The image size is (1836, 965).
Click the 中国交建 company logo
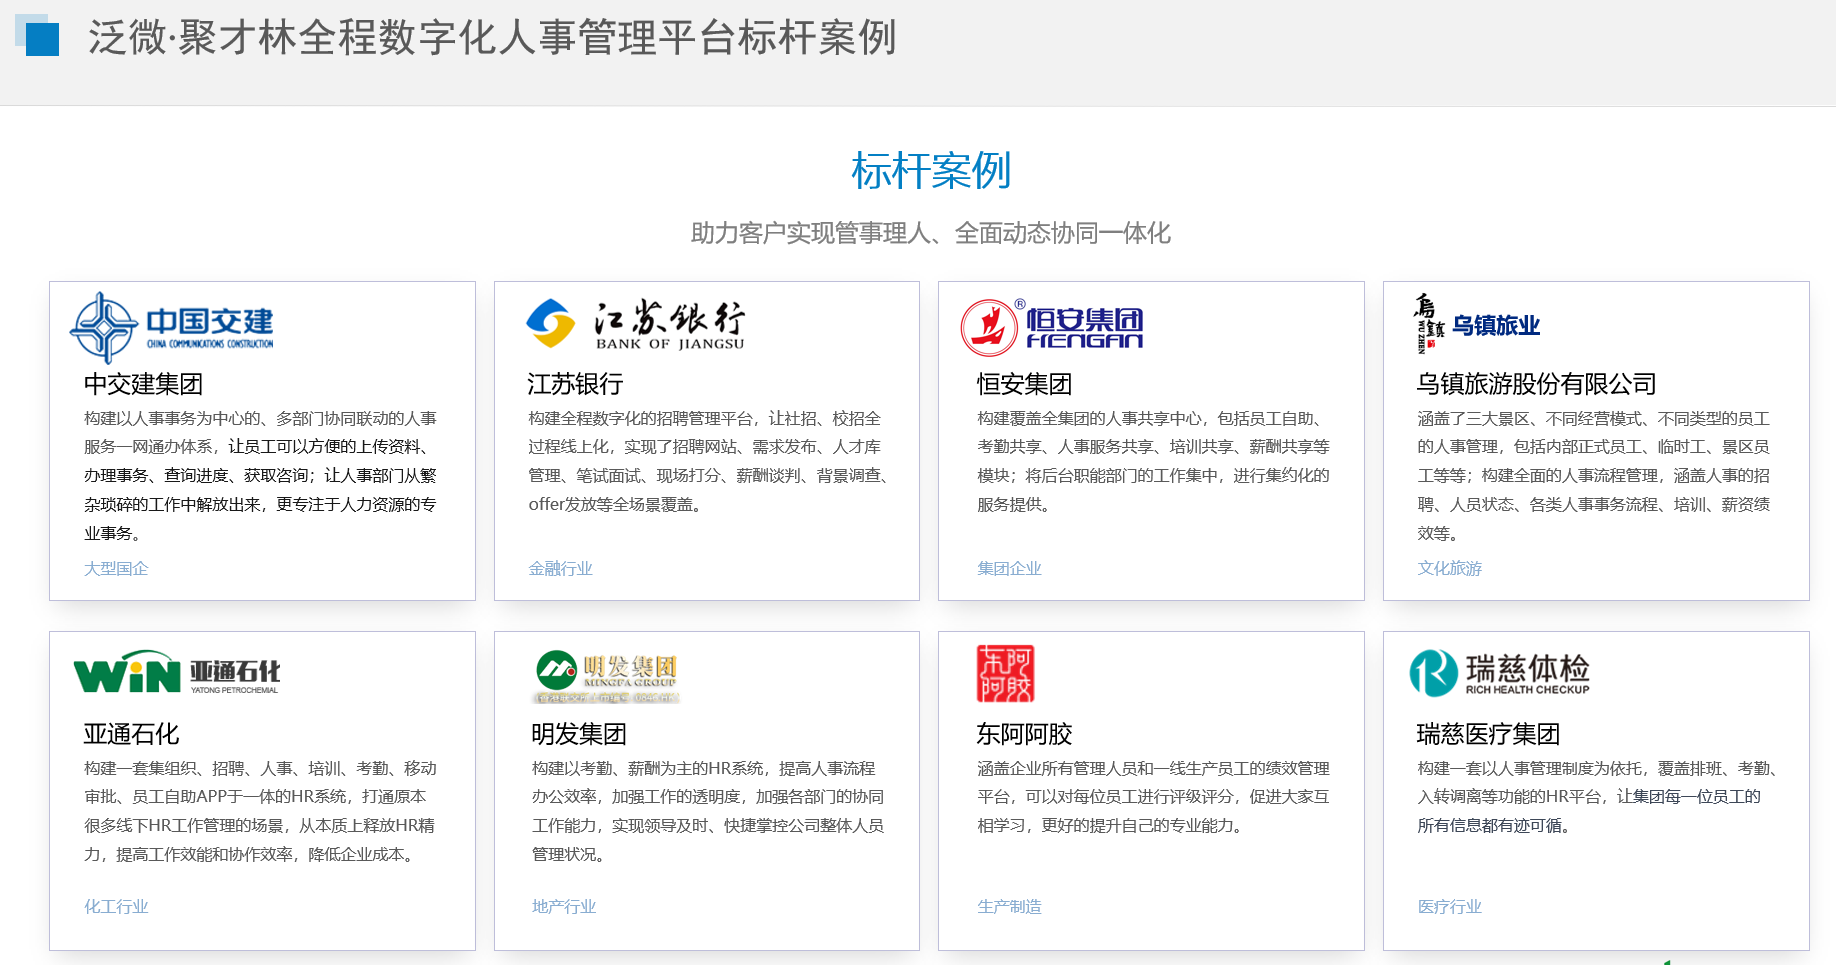(x=172, y=328)
